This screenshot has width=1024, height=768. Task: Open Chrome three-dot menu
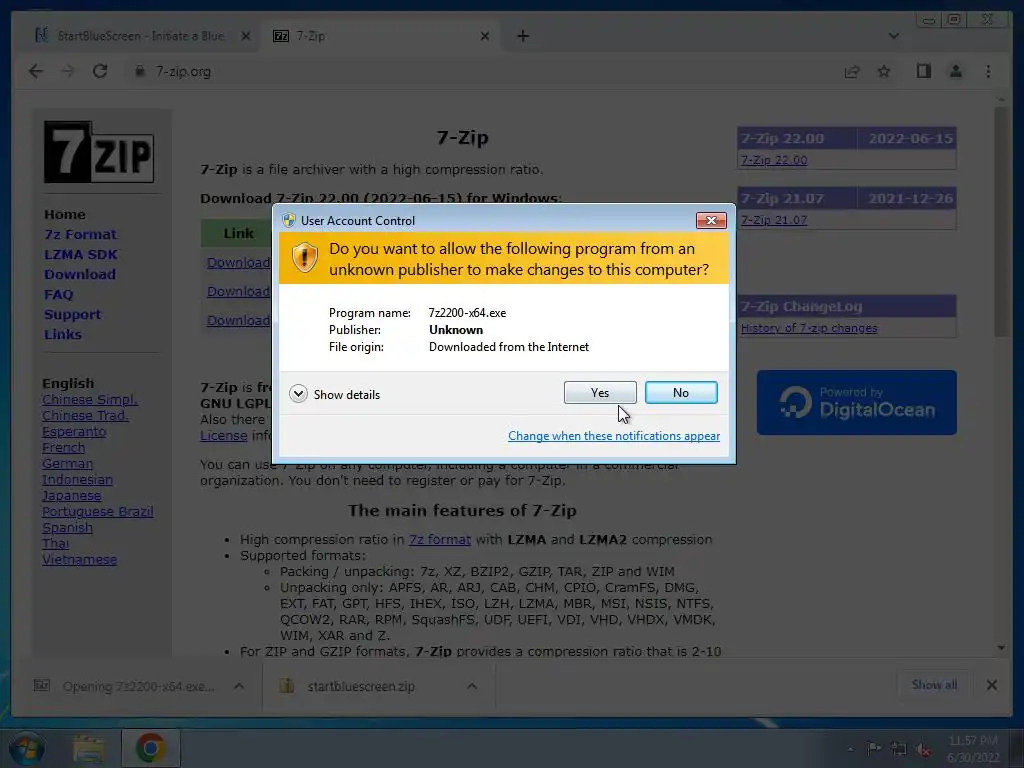click(988, 71)
